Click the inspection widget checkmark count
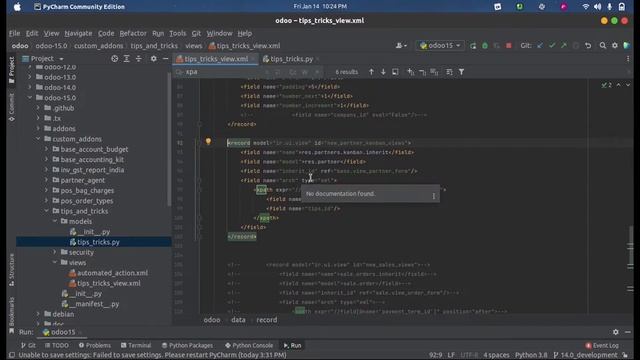This screenshot has height=360, width=640. coord(607,85)
